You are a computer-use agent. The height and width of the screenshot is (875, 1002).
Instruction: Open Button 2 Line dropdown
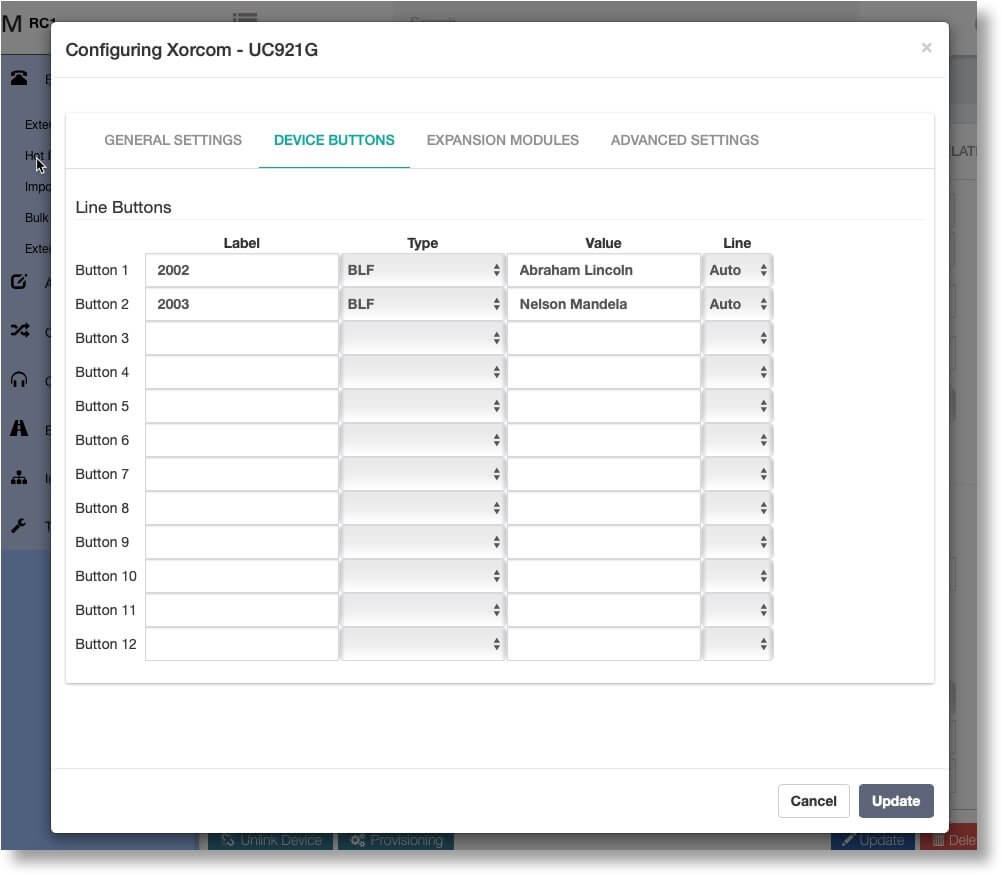[x=737, y=304]
